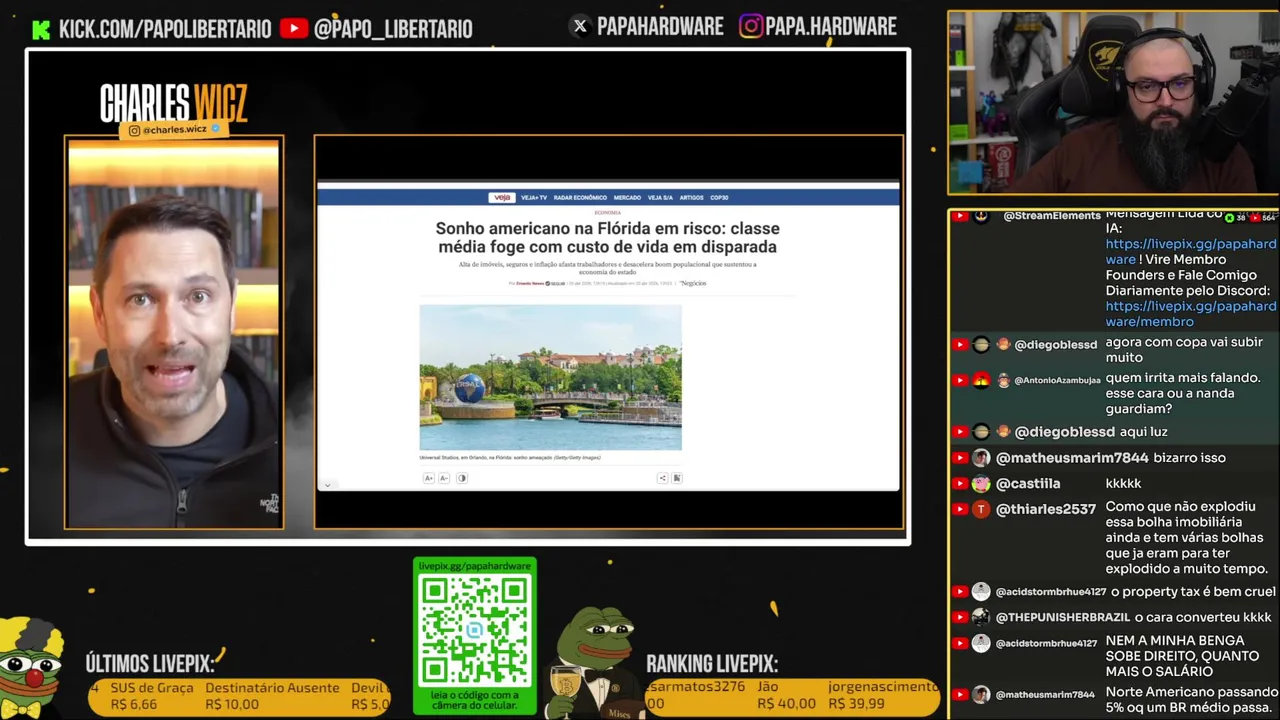
Task: Open the Veja logo in site header
Action: (501, 197)
